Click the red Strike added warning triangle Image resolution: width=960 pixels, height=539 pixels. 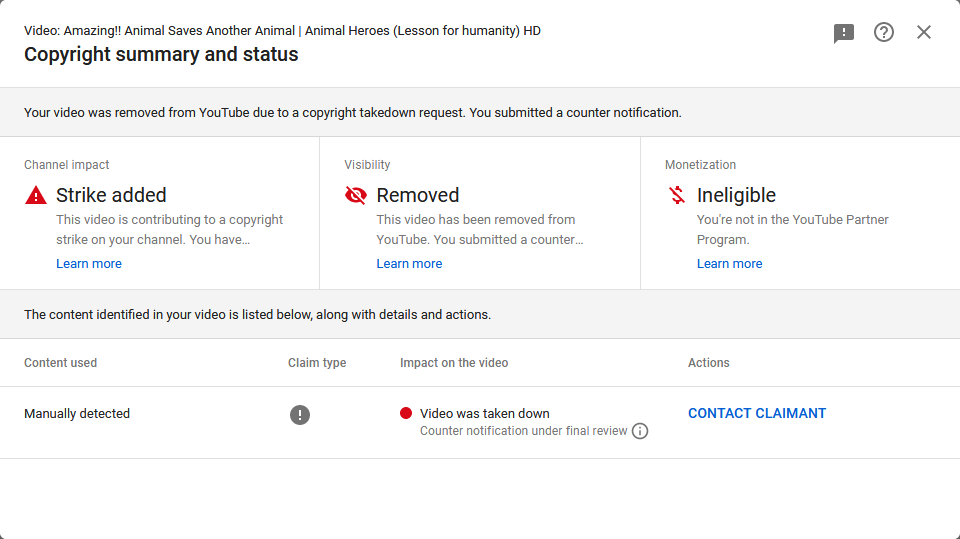pyautogui.click(x=36, y=195)
